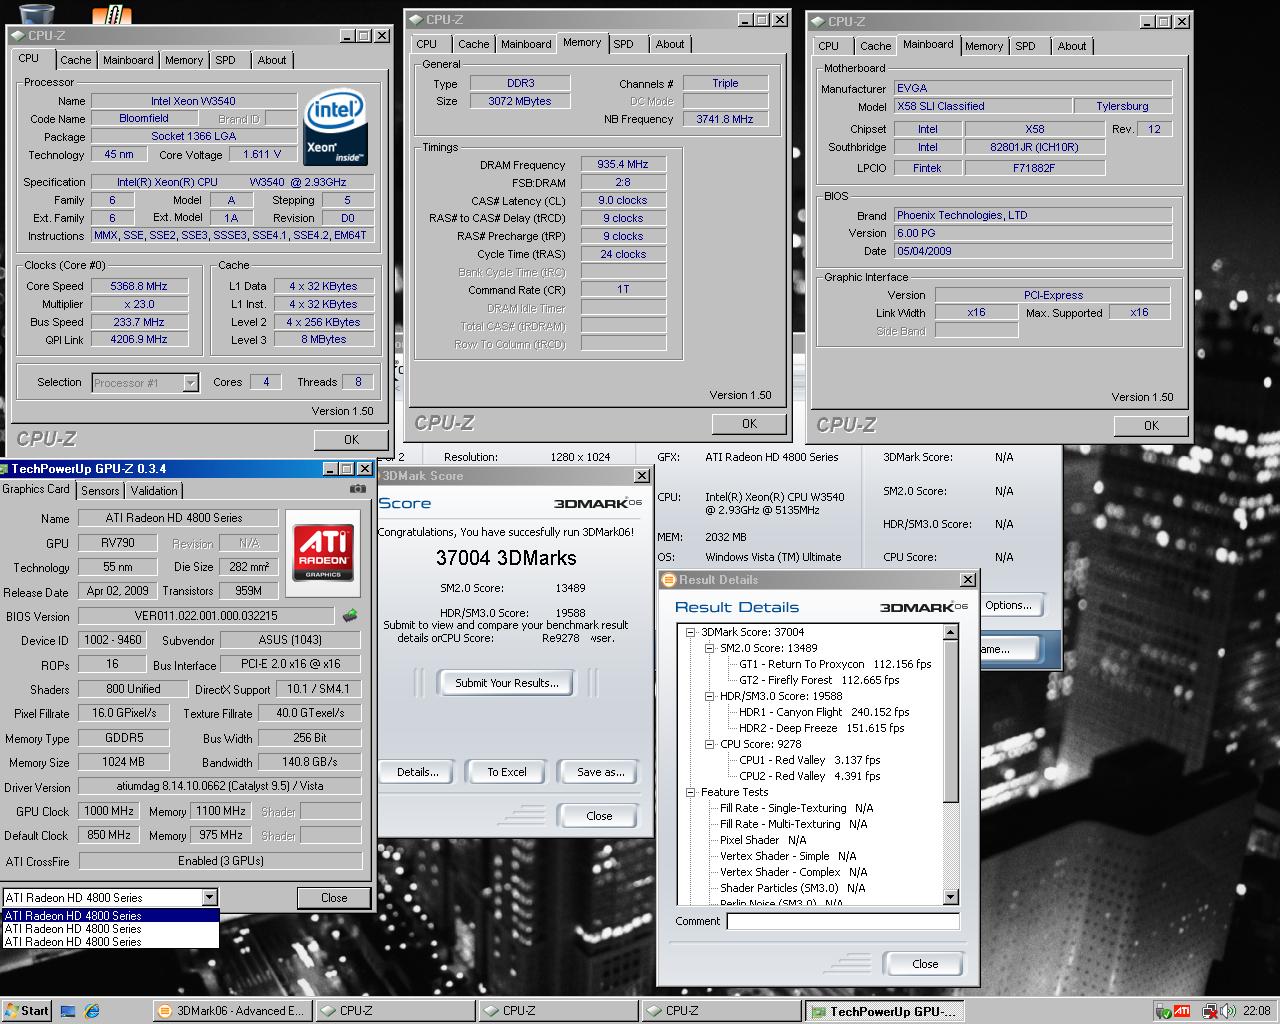Click the Start button
The image size is (1280, 1024).
[27, 1011]
